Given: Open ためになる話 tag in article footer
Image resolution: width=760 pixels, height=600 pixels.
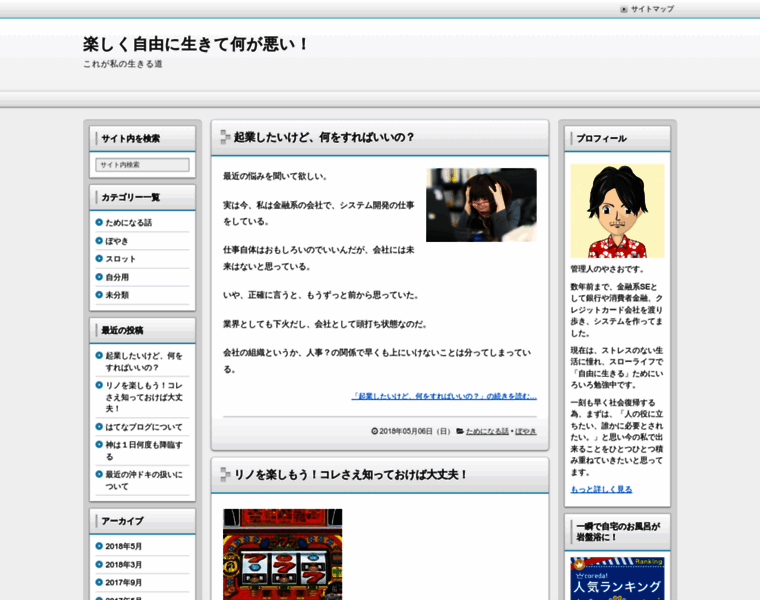Looking at the screenshot, I should click(x=487, y=431).
